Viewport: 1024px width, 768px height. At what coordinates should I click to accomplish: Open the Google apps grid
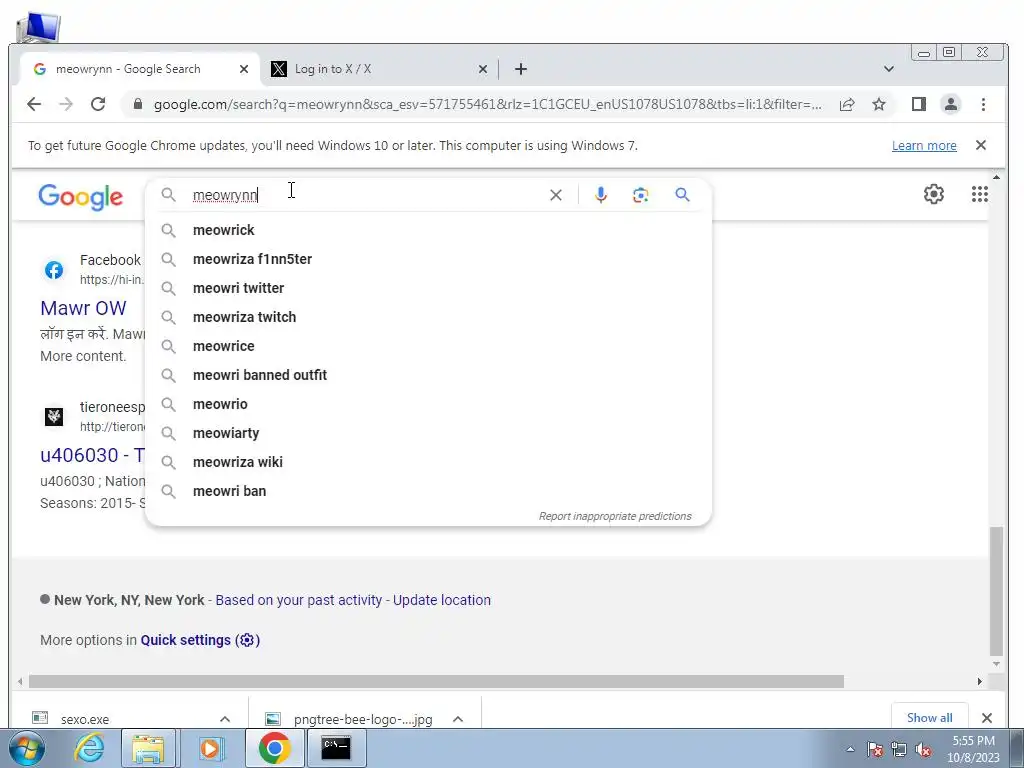980,194
